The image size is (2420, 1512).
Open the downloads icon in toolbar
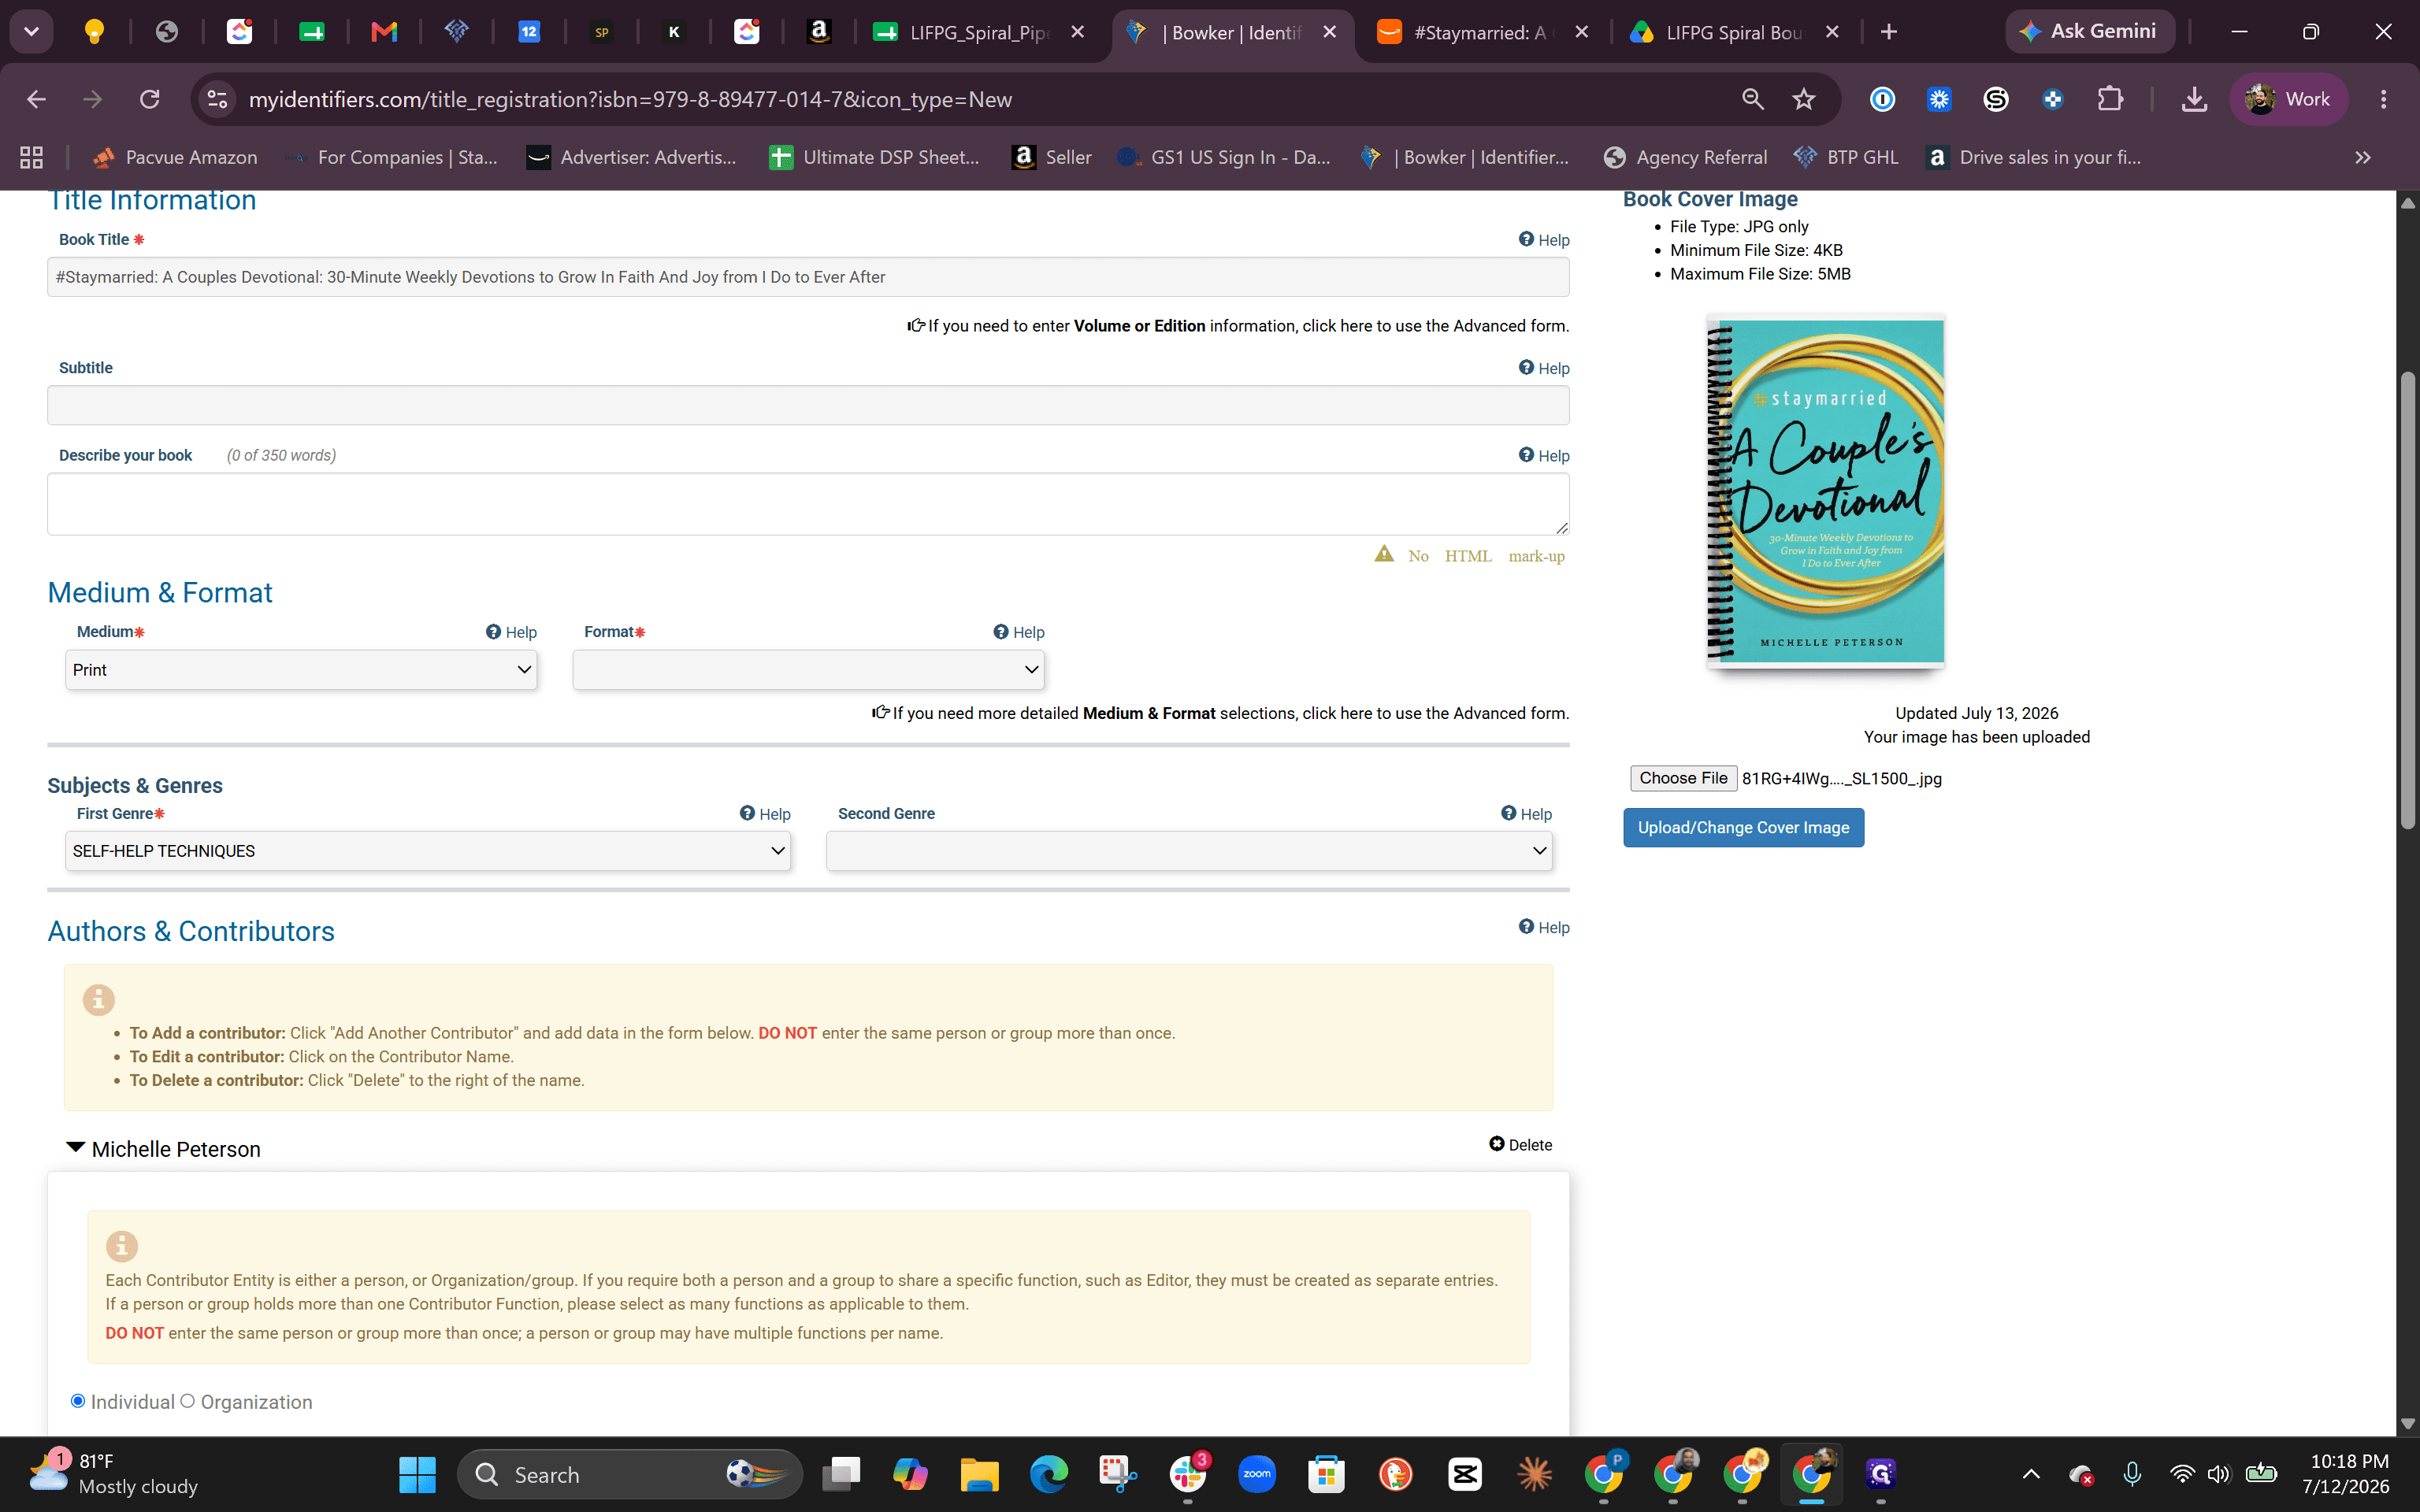(x=2194, y=99)
